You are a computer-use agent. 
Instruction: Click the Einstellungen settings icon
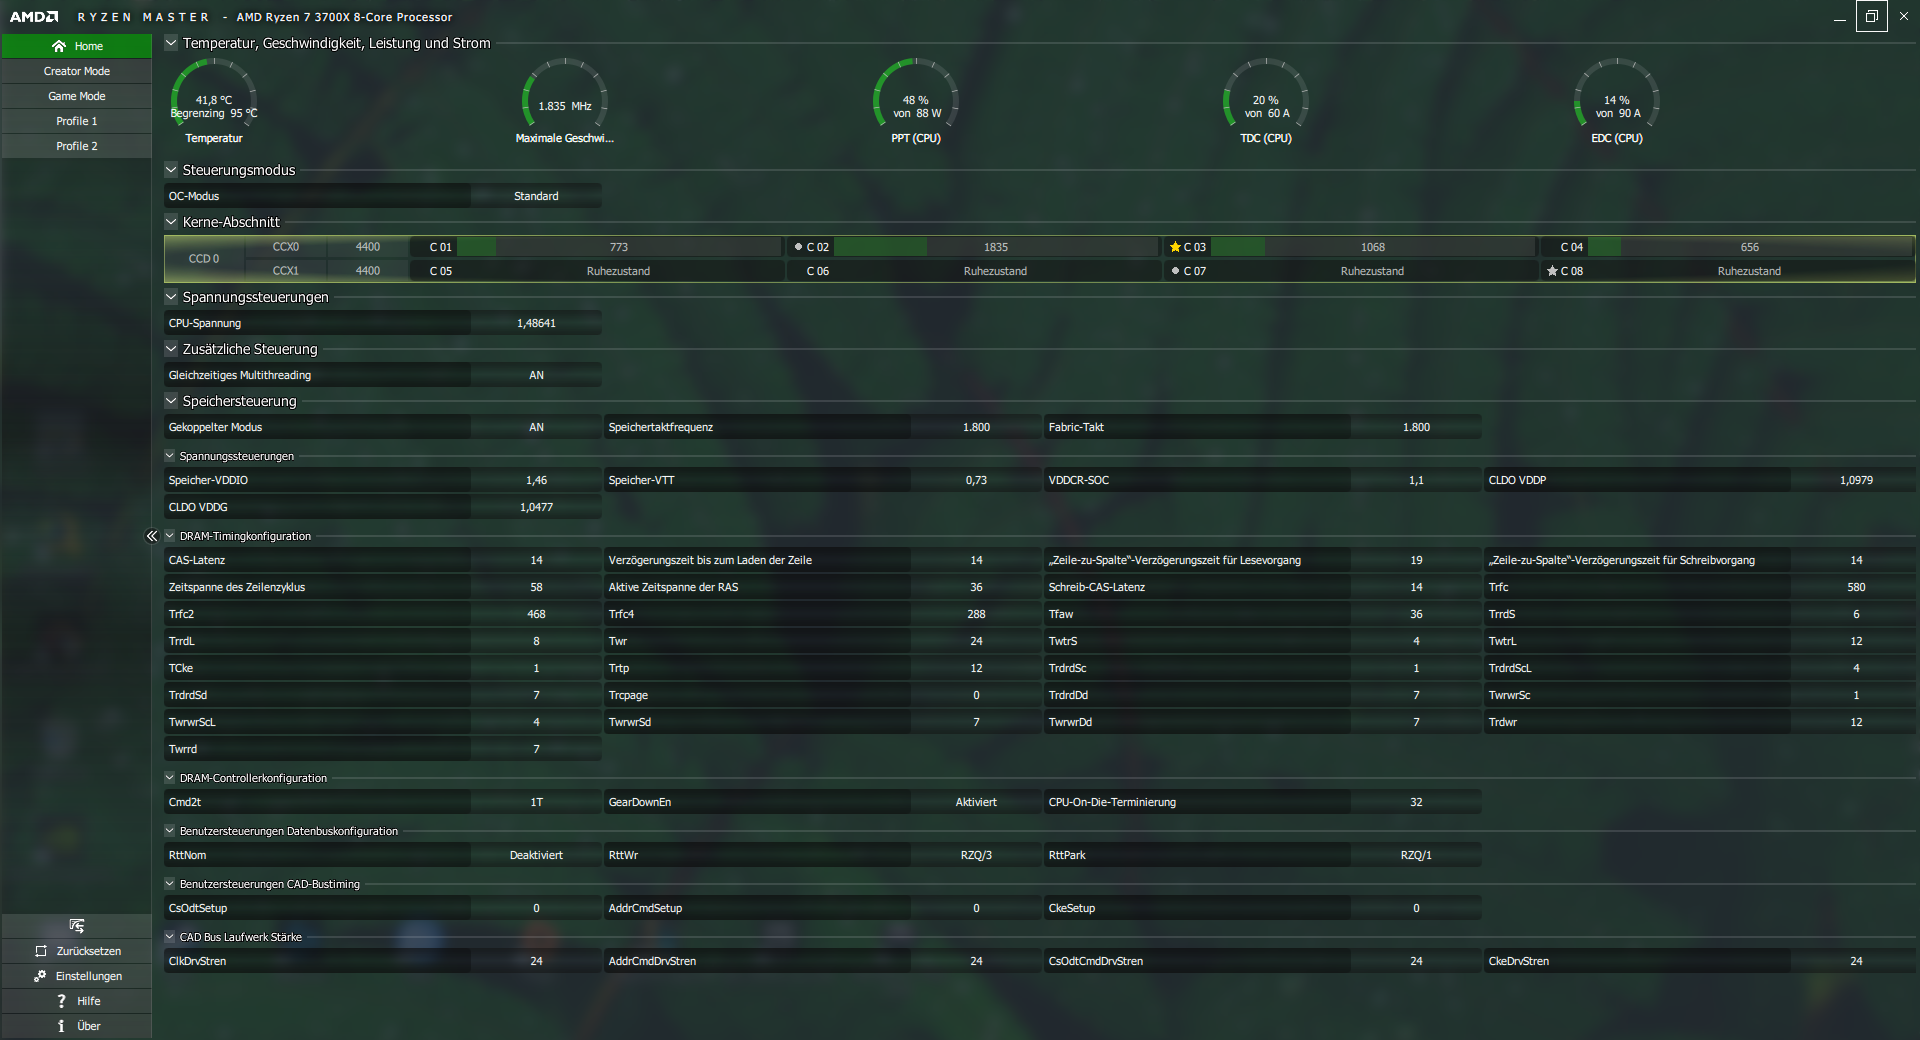point(40,976)
